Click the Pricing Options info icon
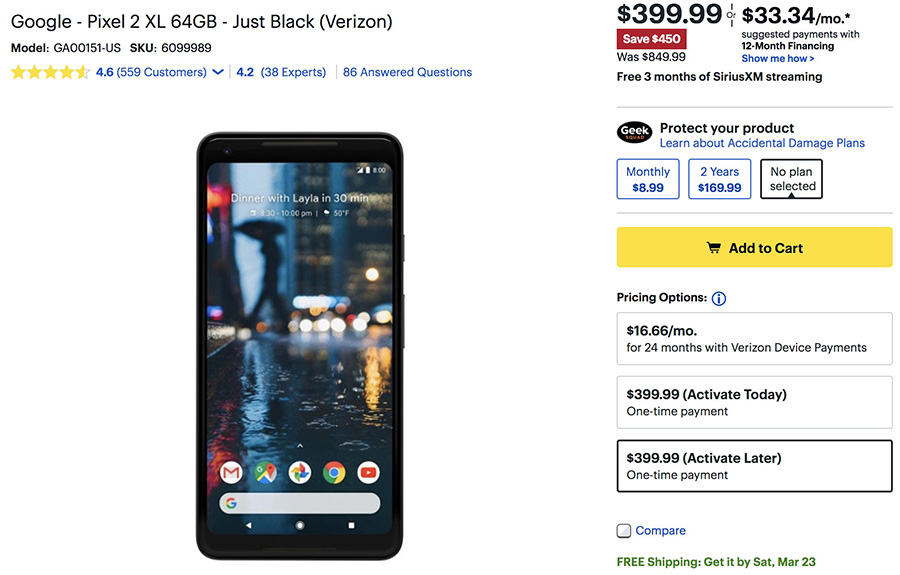The width and height of the screenshot is (900, 575). click(x=719, y=298)
